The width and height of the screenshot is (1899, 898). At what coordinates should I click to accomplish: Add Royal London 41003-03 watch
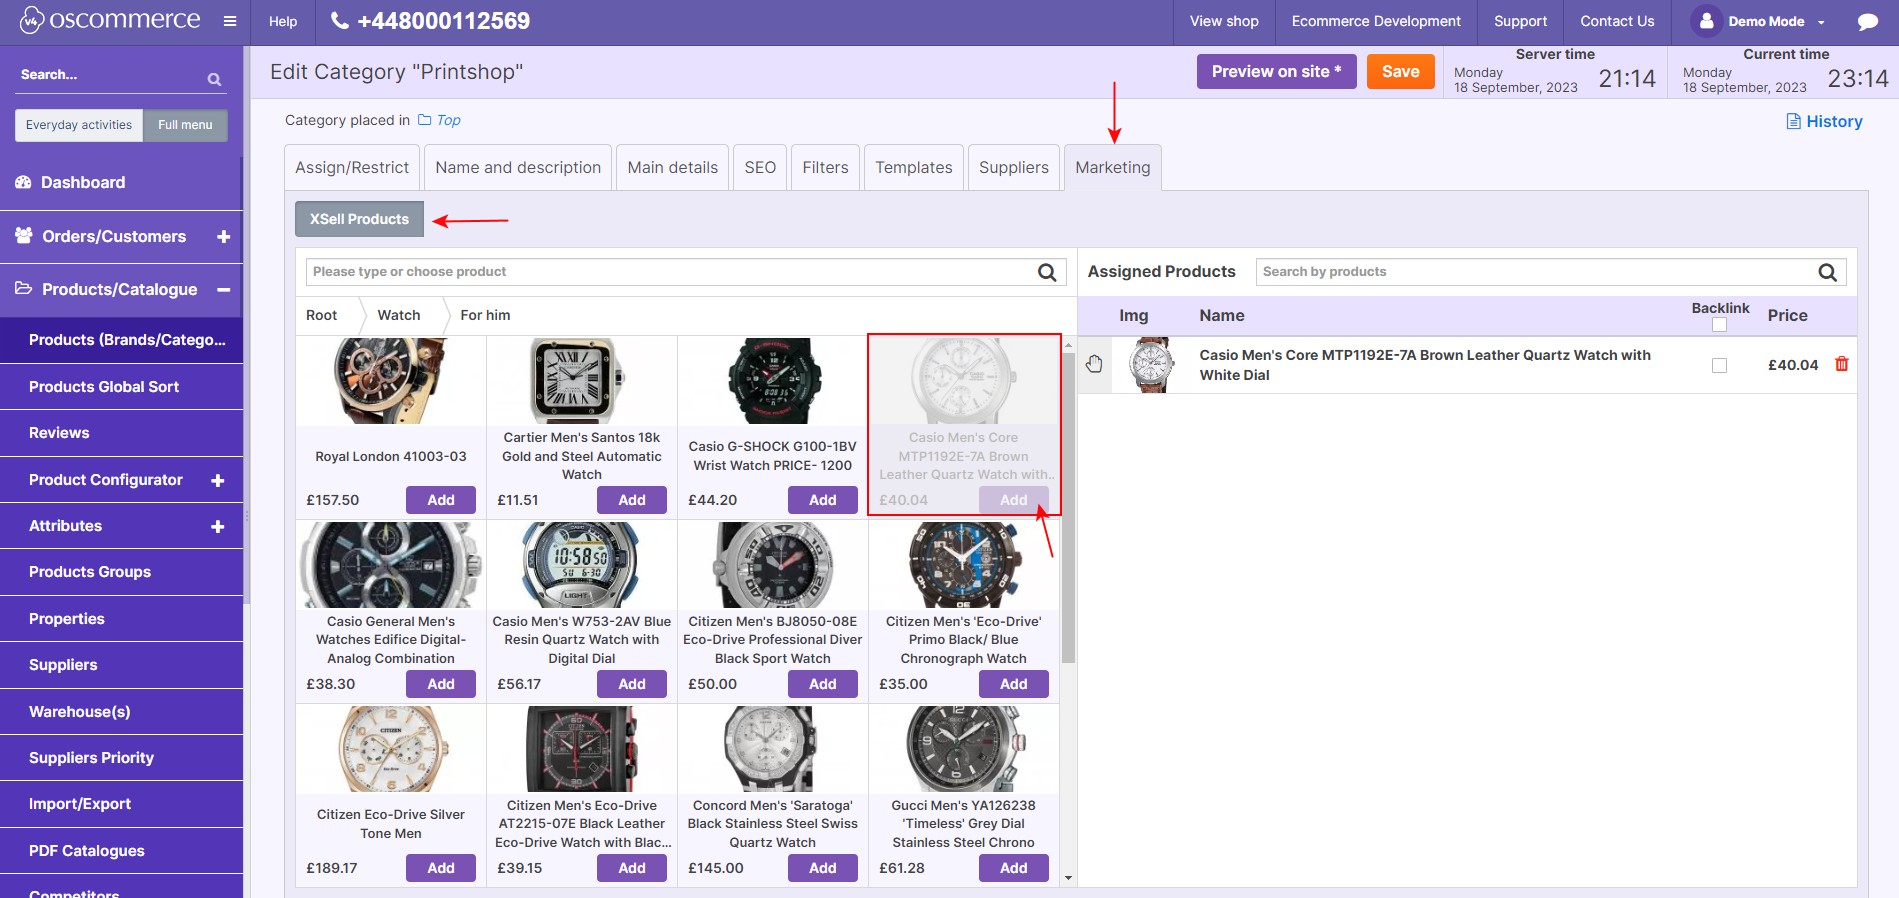pyautogui.click(x=441, y=500)
